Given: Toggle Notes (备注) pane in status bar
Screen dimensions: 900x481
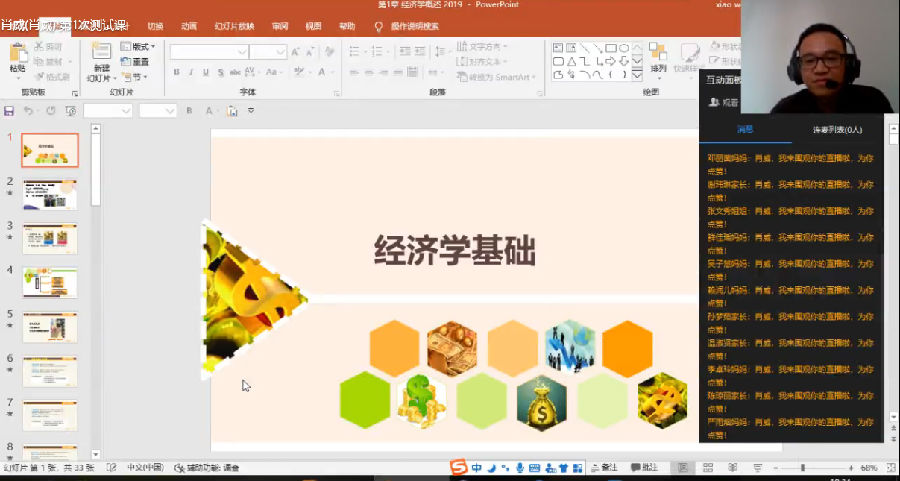Looking at the screenshot, I should [x=605, y=468].
